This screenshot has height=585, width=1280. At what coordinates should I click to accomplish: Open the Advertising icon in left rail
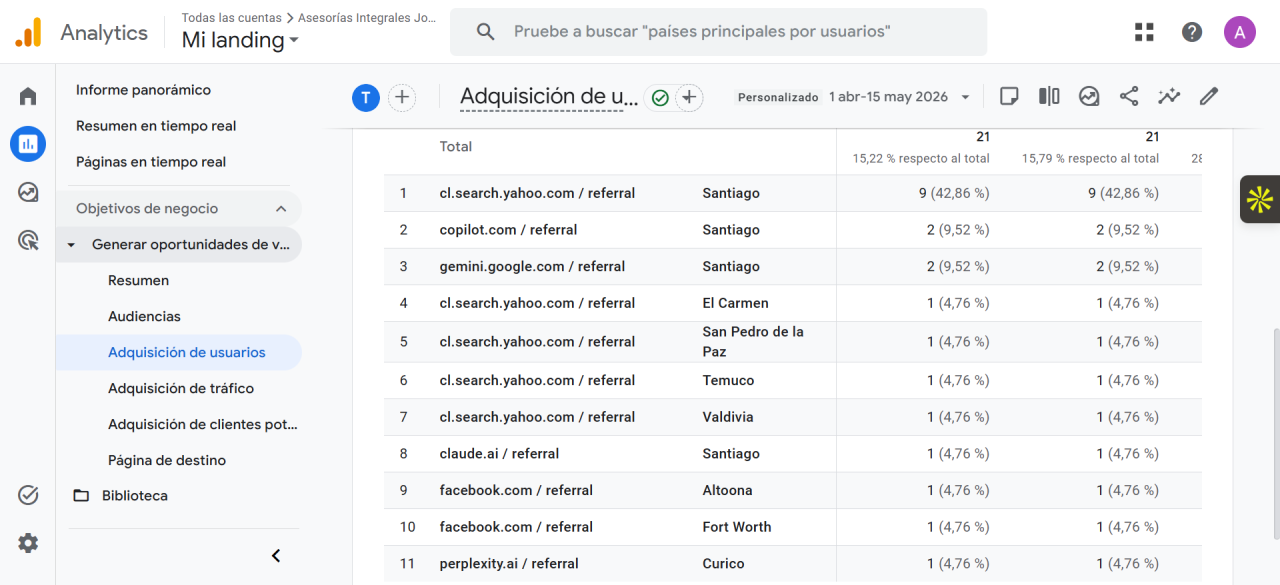point(28,240)
